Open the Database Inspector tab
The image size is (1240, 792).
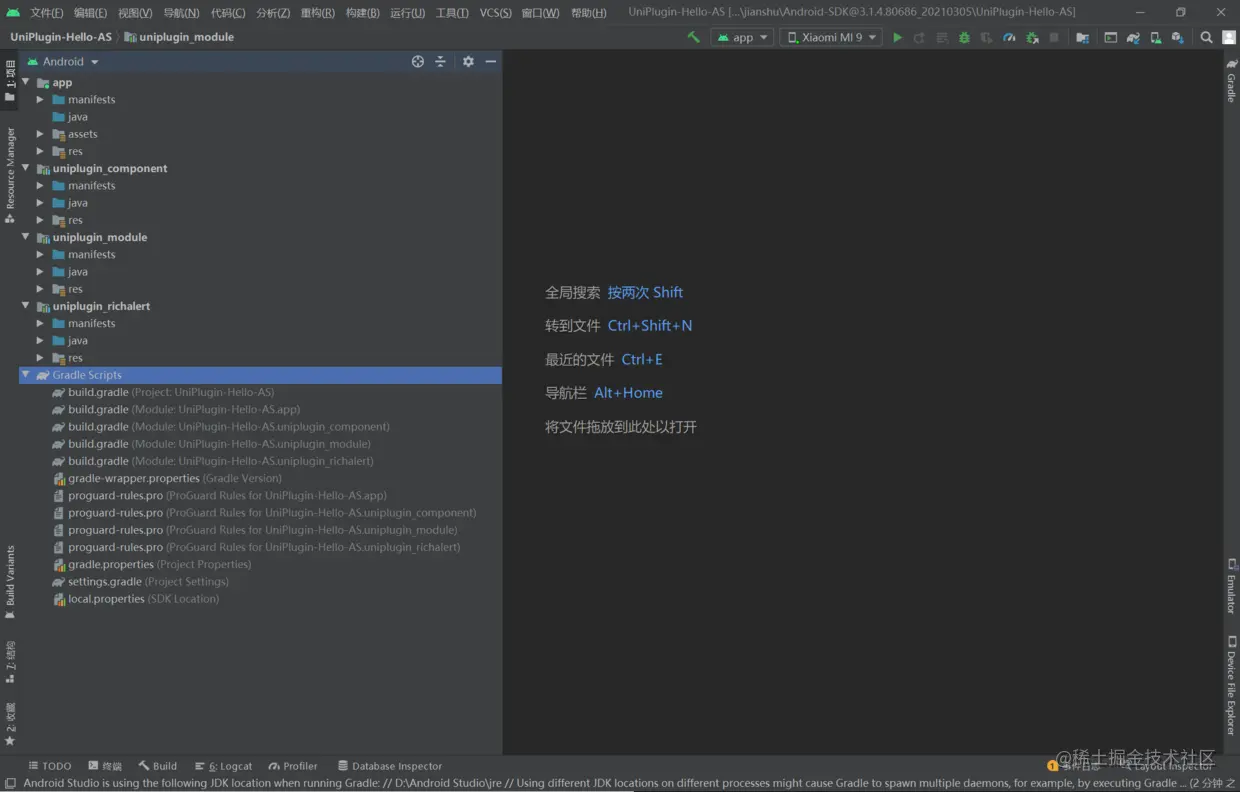[390, 766]
